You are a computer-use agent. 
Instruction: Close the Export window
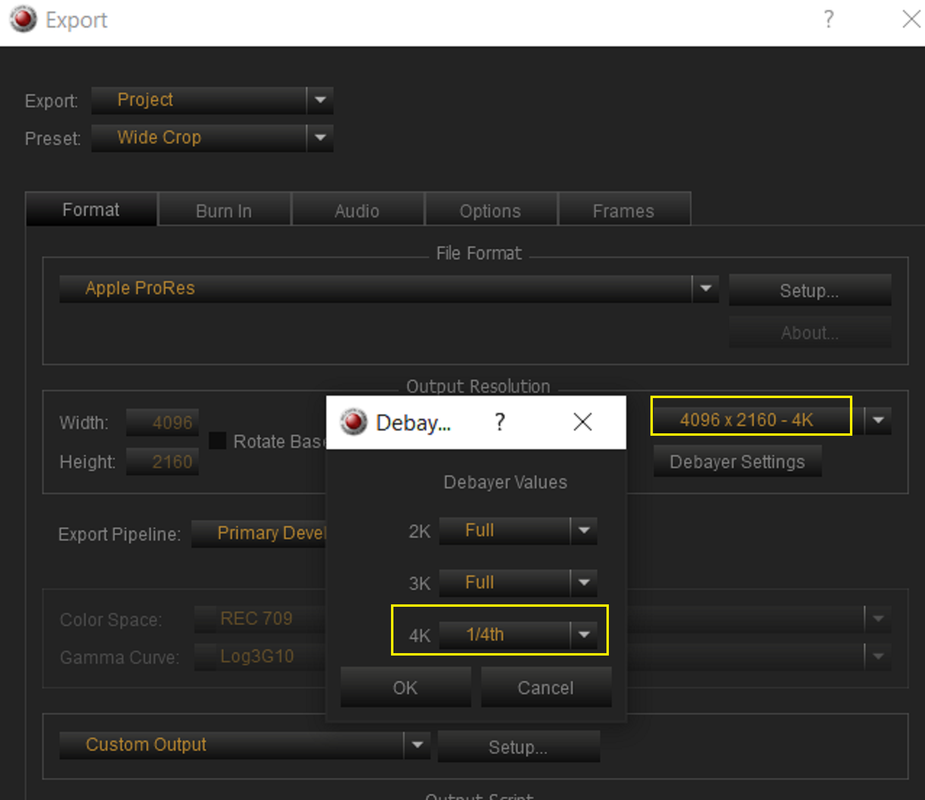point(911,19)
